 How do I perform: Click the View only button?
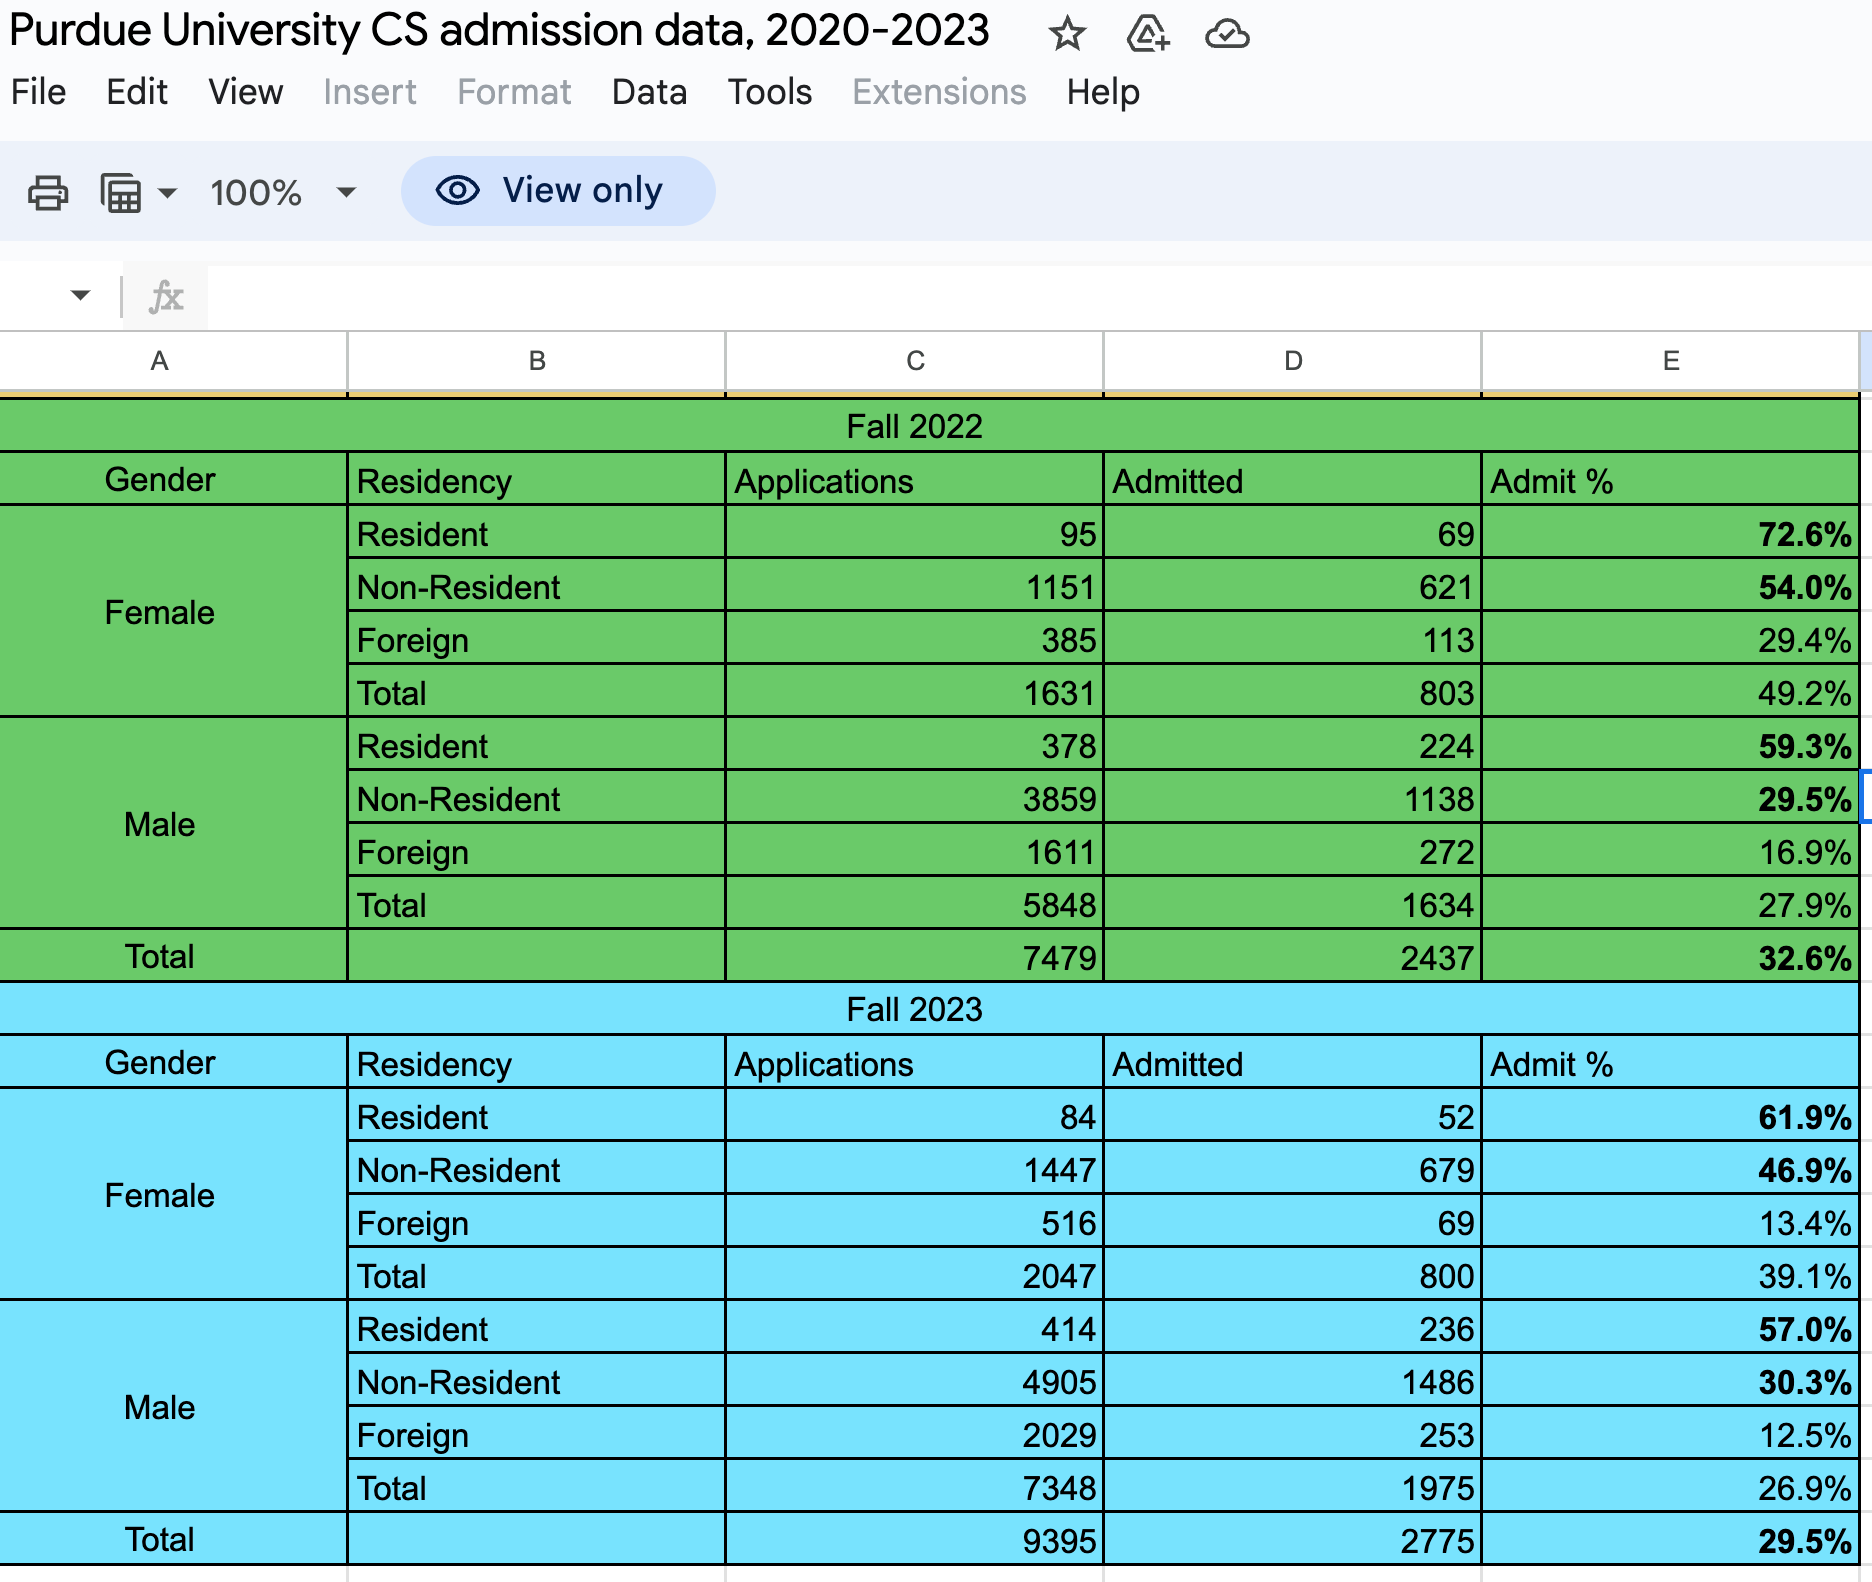558,190
